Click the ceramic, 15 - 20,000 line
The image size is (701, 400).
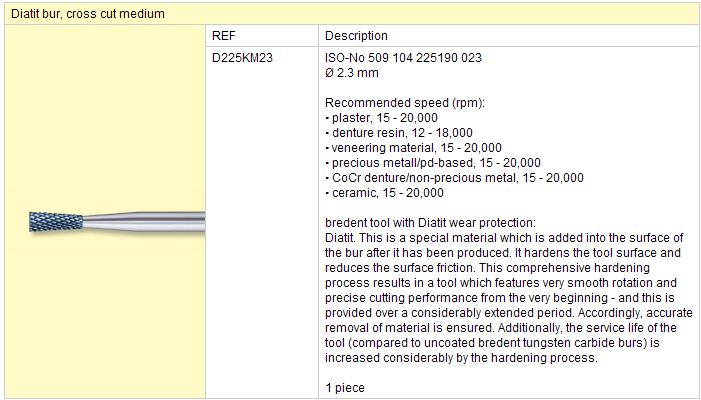point(384,193)
